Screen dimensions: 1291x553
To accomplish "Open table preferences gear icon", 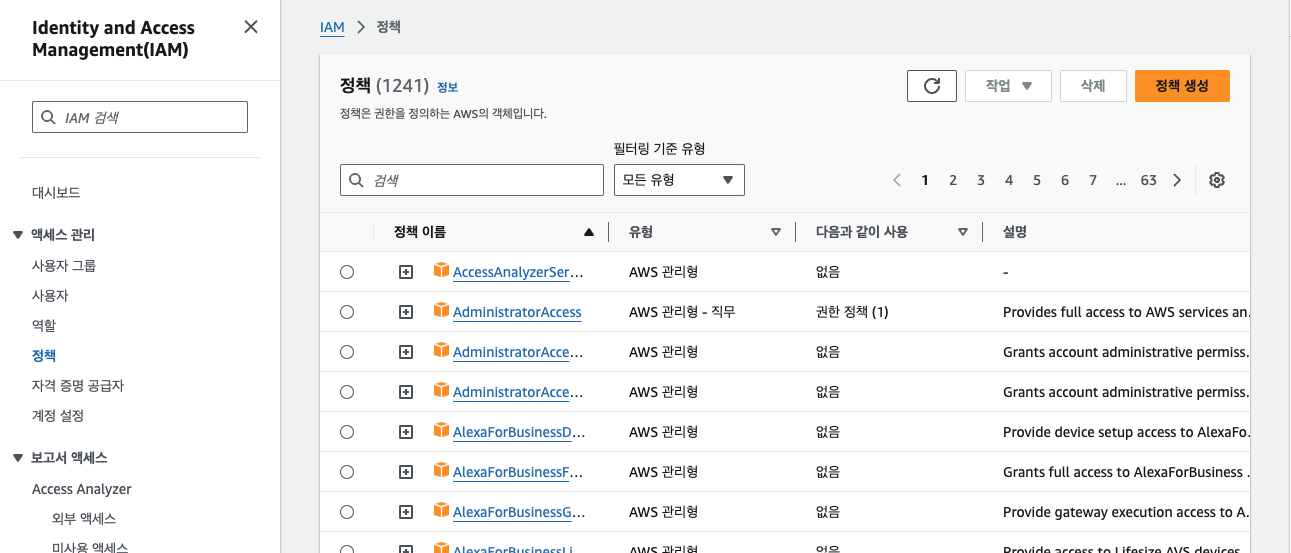I will click(x=1217, y=180).
